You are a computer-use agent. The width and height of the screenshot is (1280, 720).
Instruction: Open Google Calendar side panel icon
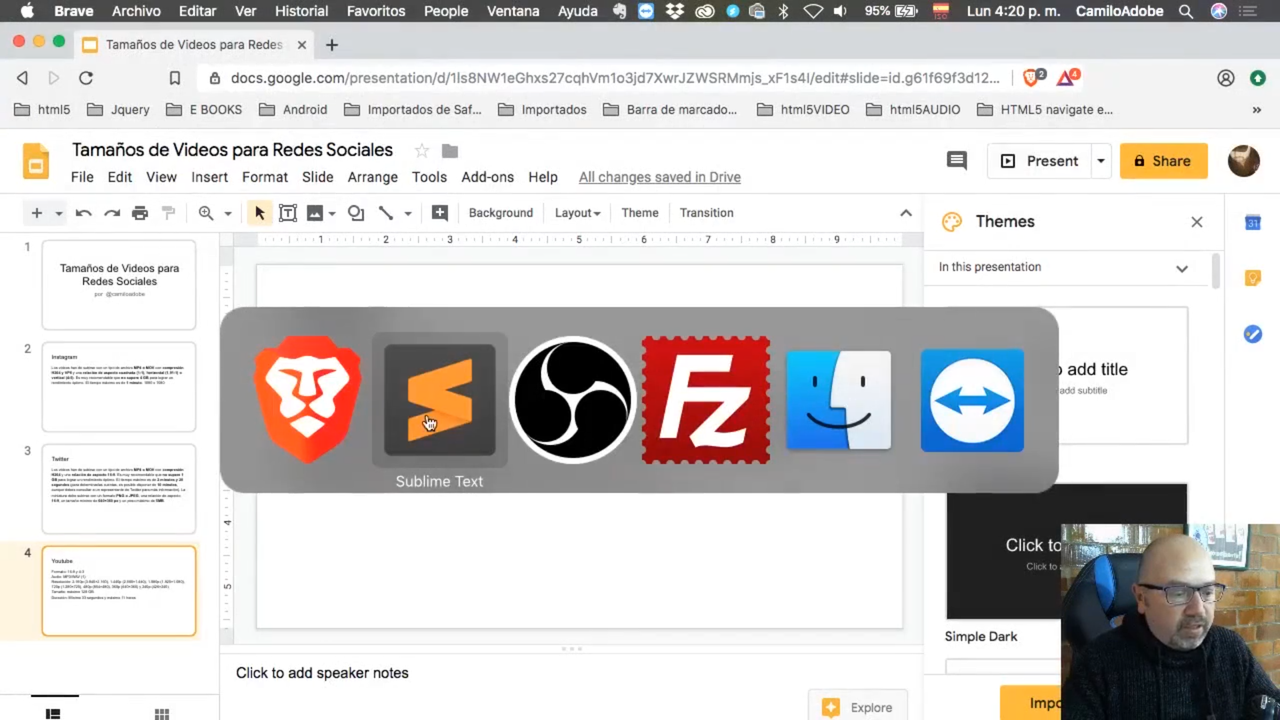1253,222
